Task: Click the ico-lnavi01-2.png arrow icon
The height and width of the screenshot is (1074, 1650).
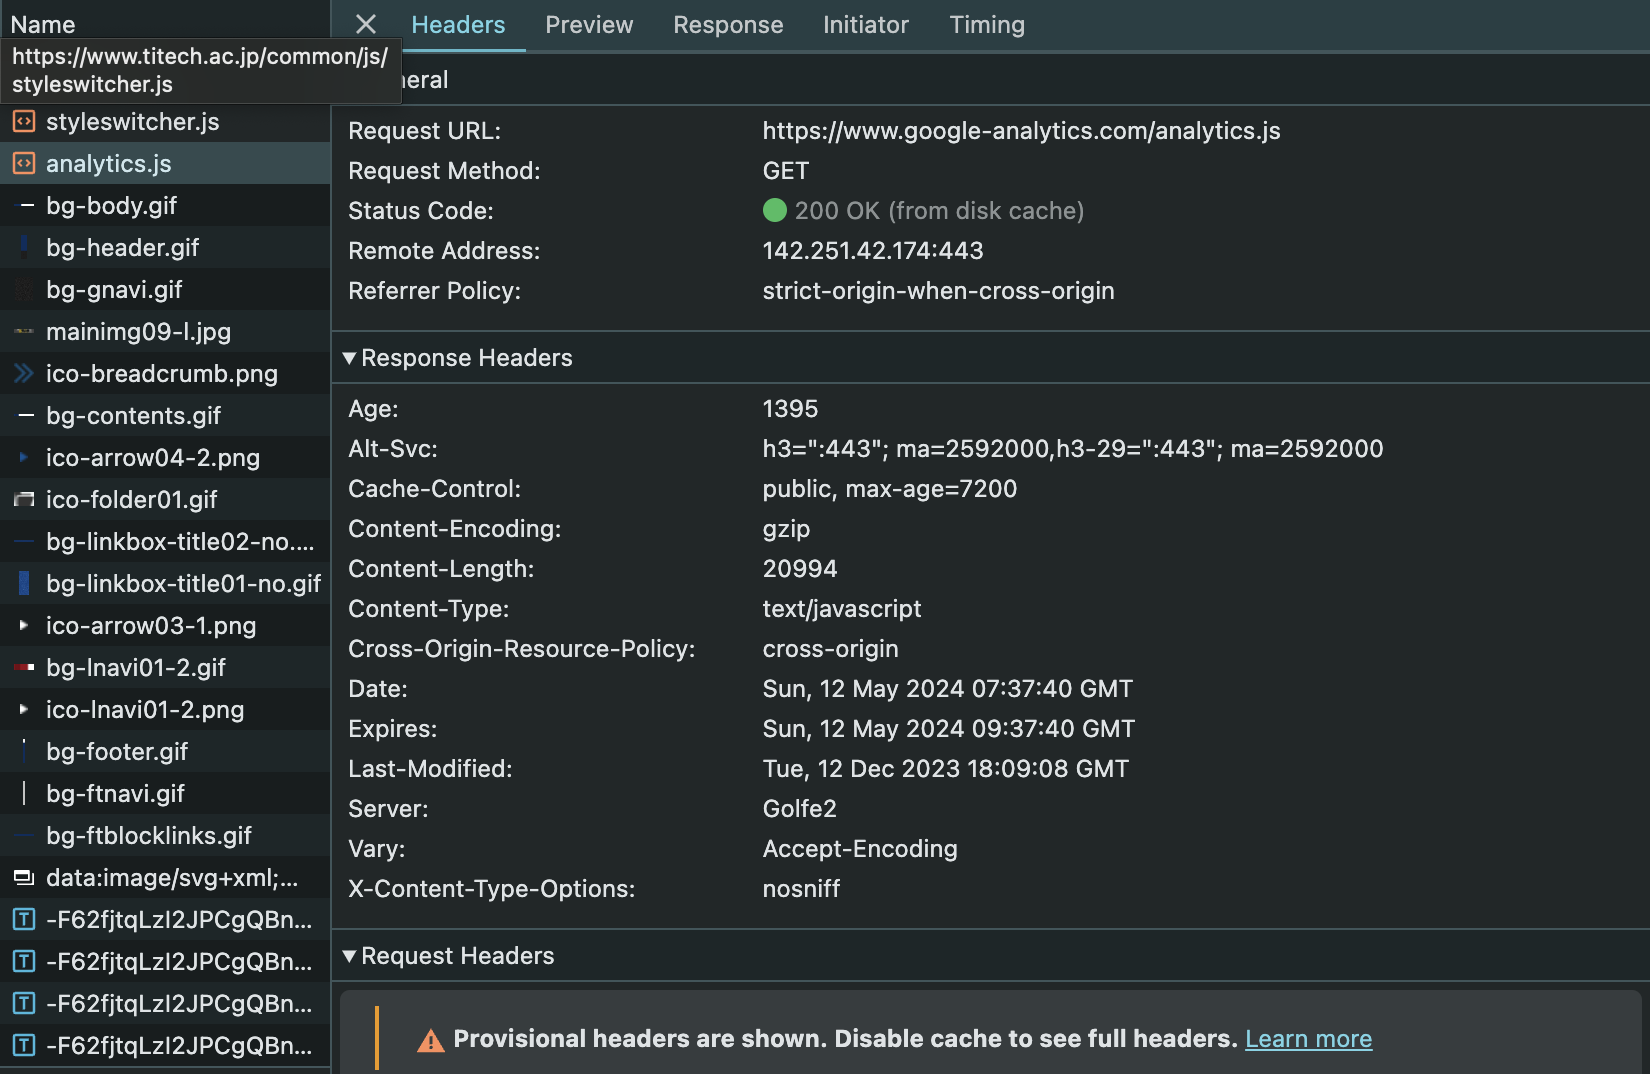Action: pyautogui.click(x=24, y=710)
